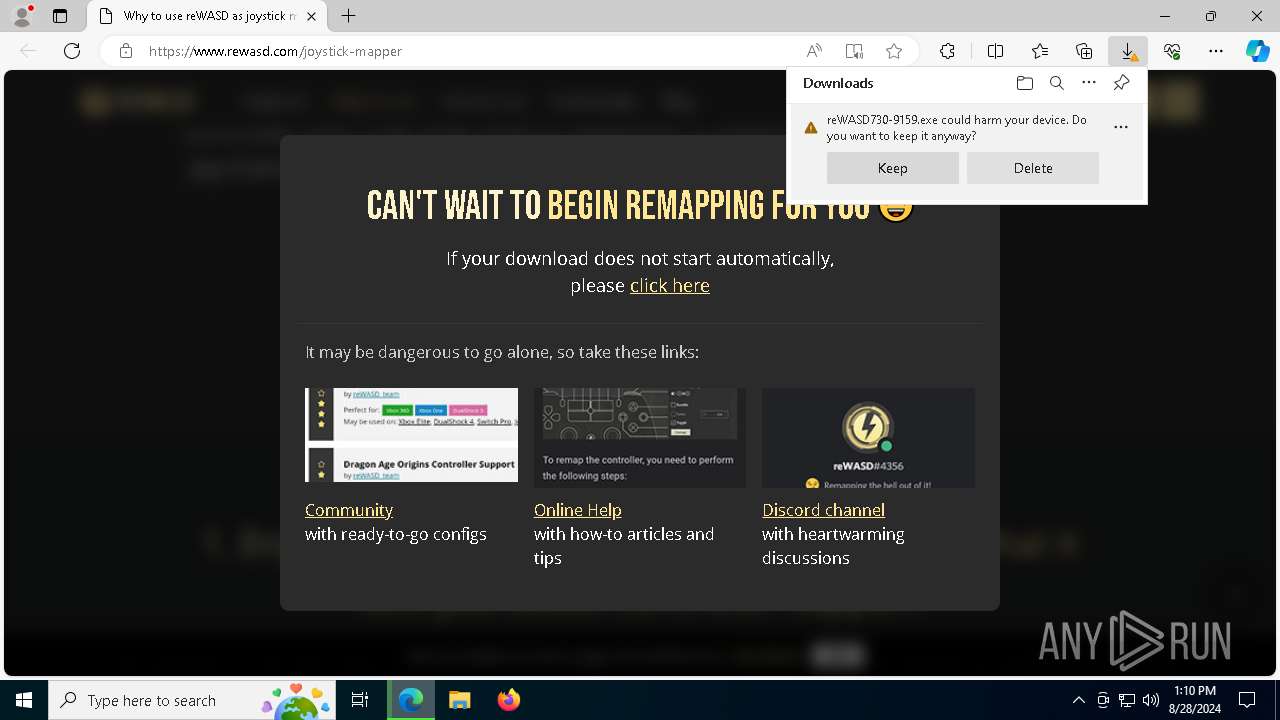
Task: Keep the reWASD730-9159.exe download
Action: [x=892, y=168]
